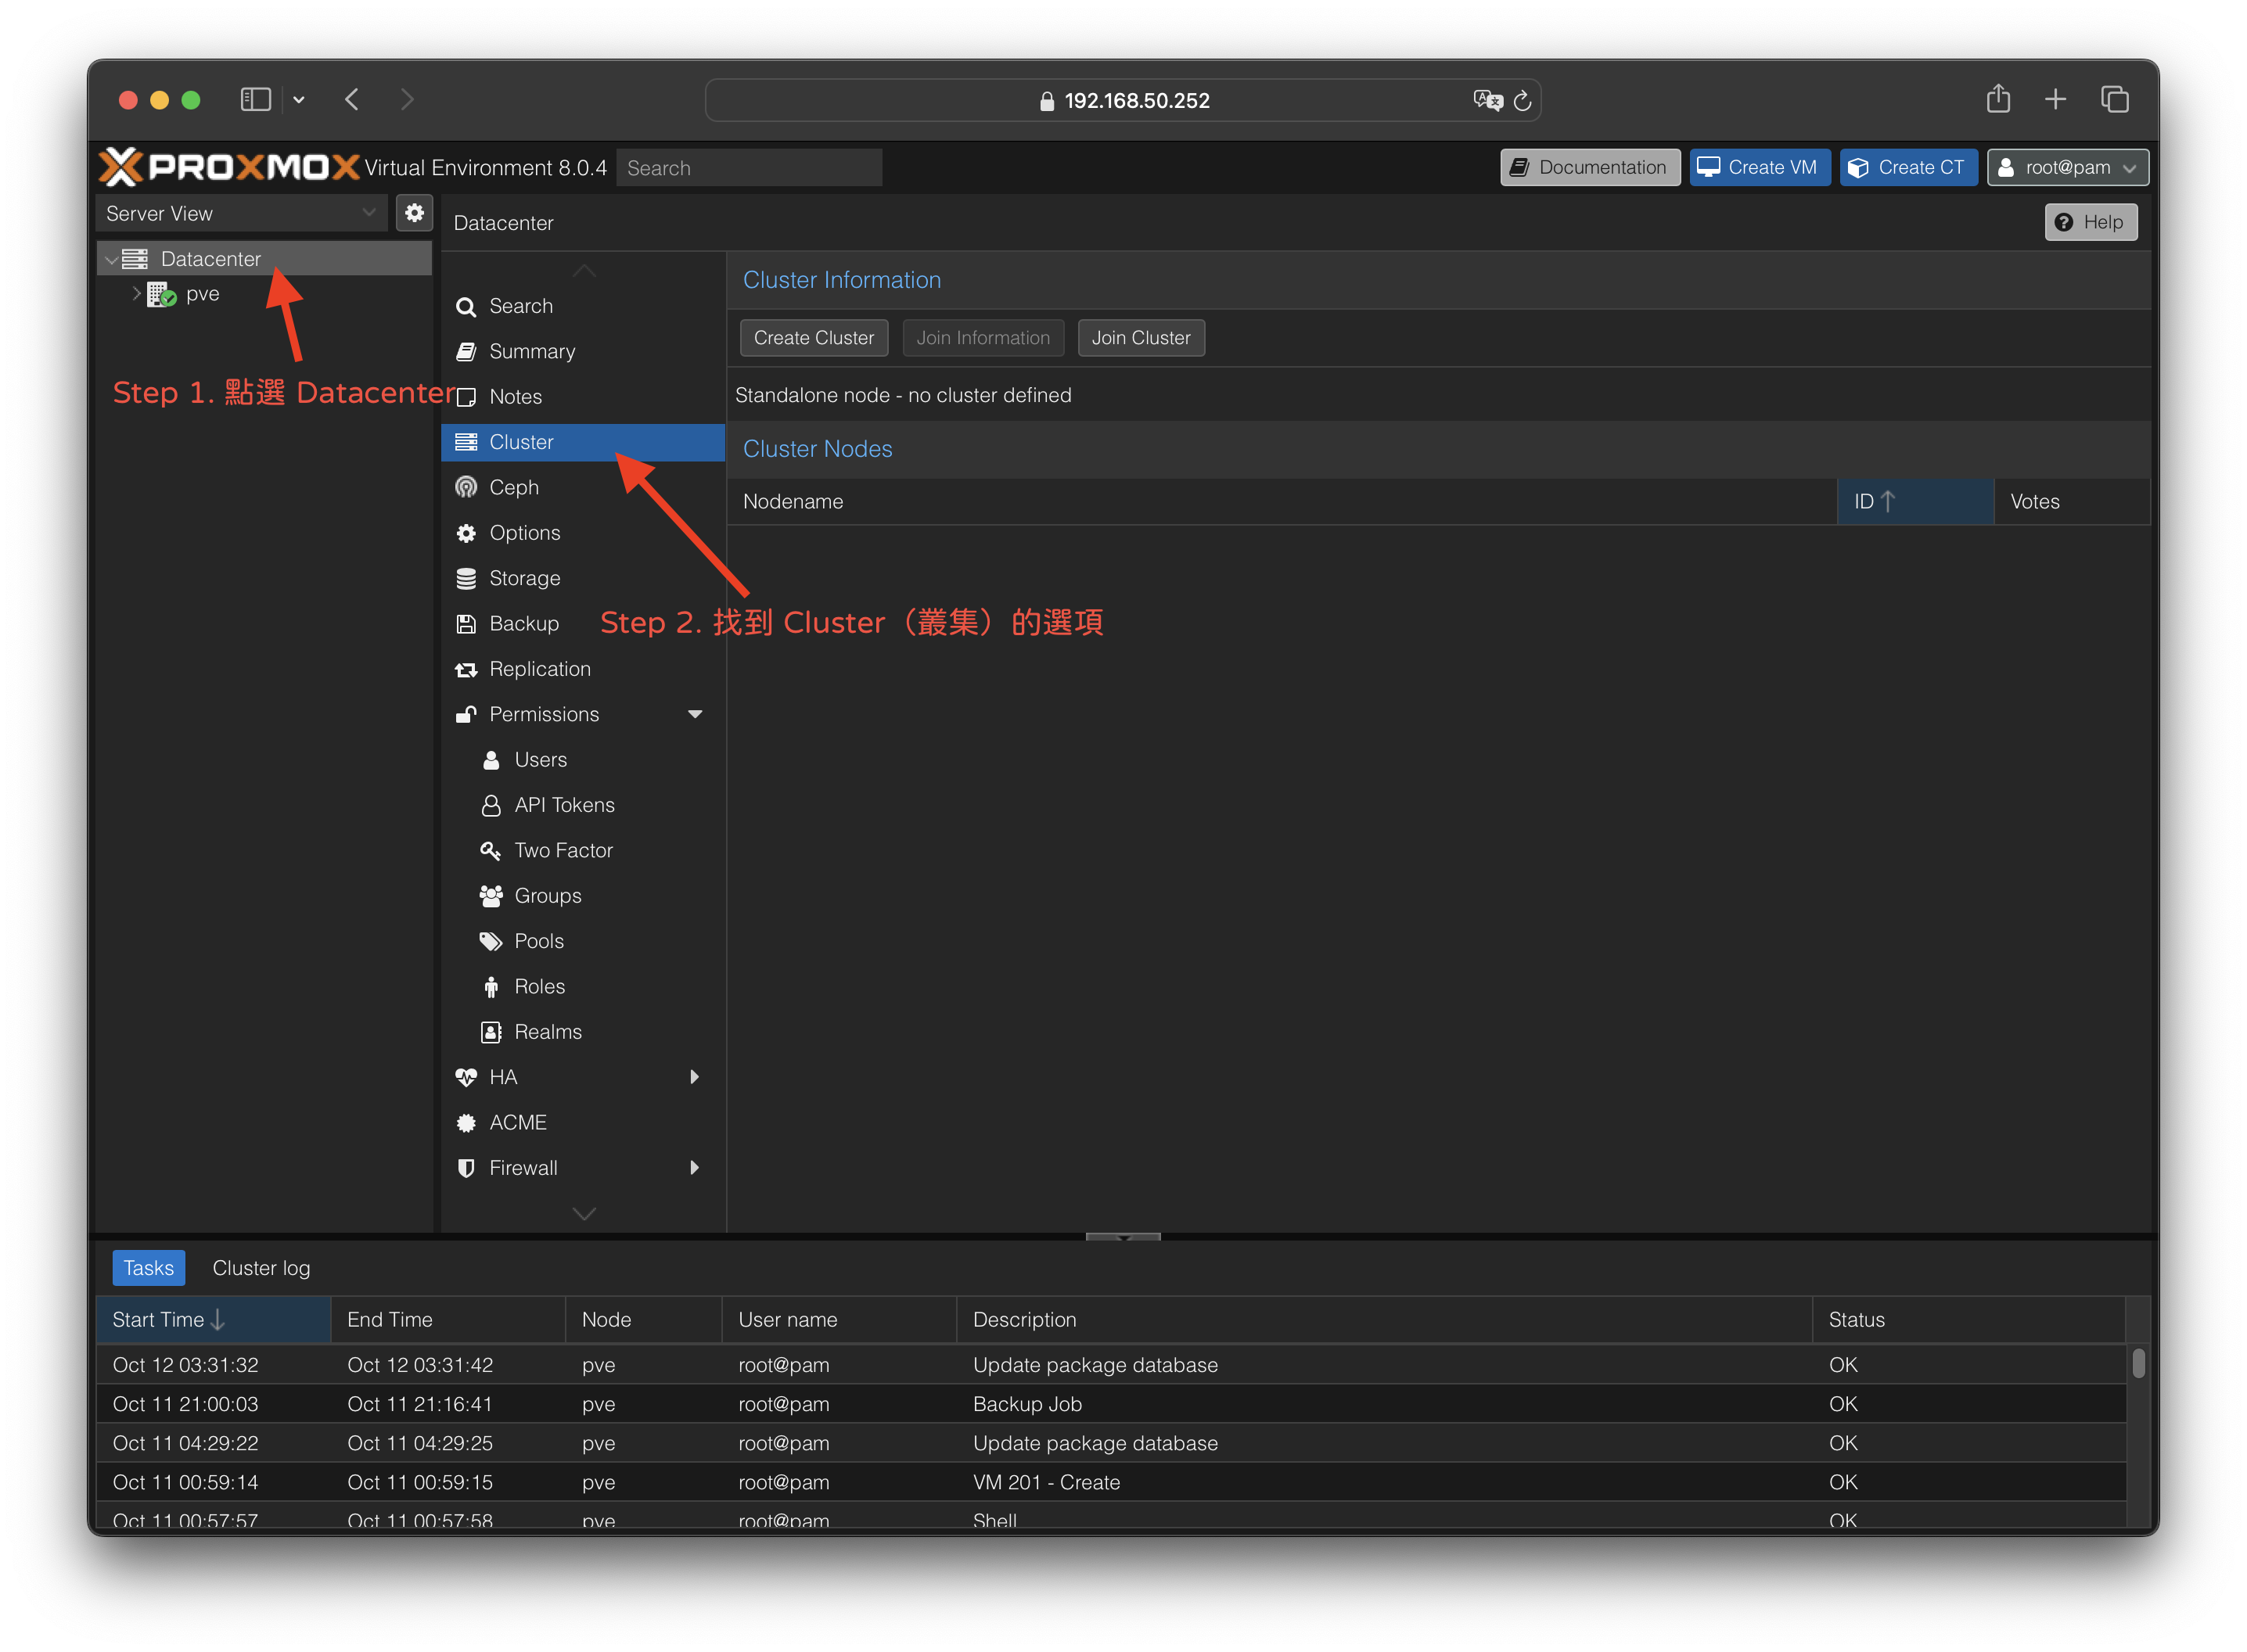
Task: Click the Firewall shield icon
Action: [466, 1168]
